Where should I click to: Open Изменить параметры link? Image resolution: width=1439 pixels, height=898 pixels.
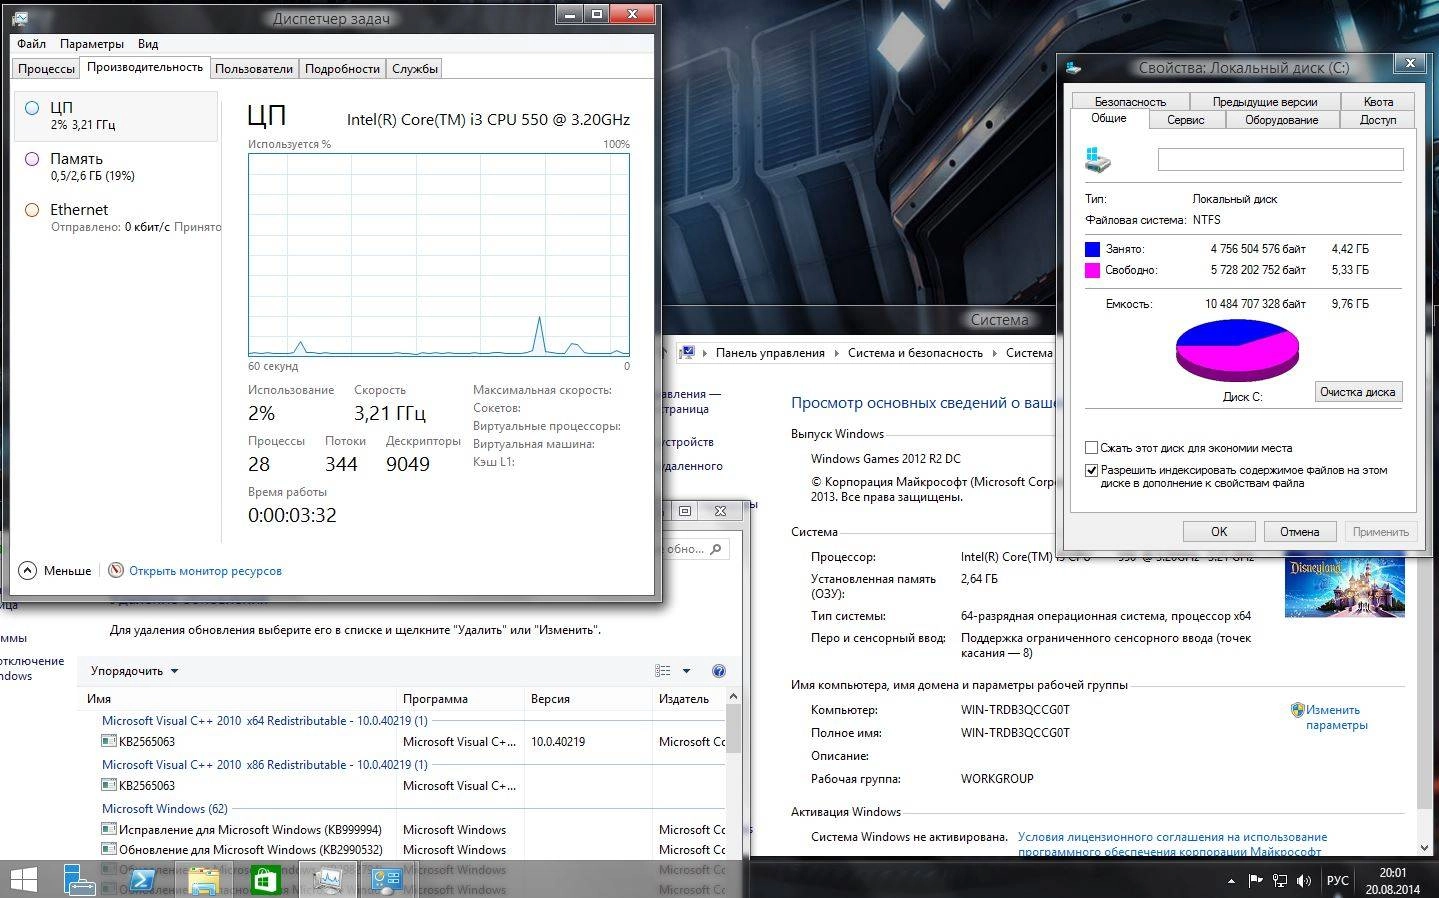(x=1336, y=717)
